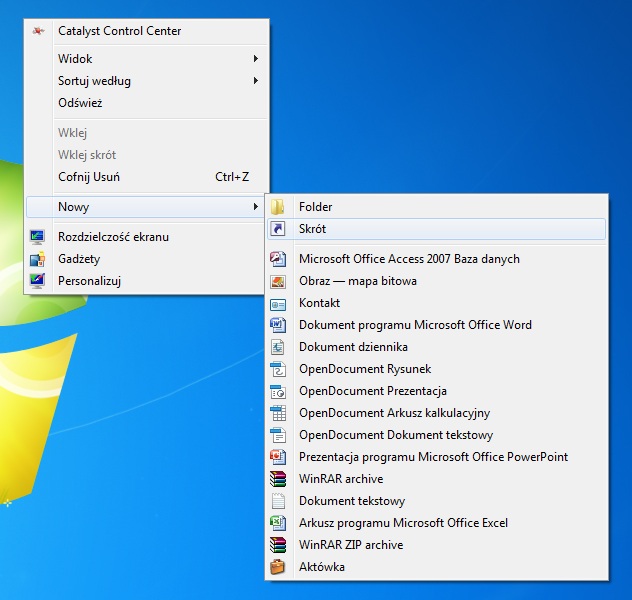The image size is (632, 600).
Task: Expand the Sortuj według submenu arrow
Action: 256,81
